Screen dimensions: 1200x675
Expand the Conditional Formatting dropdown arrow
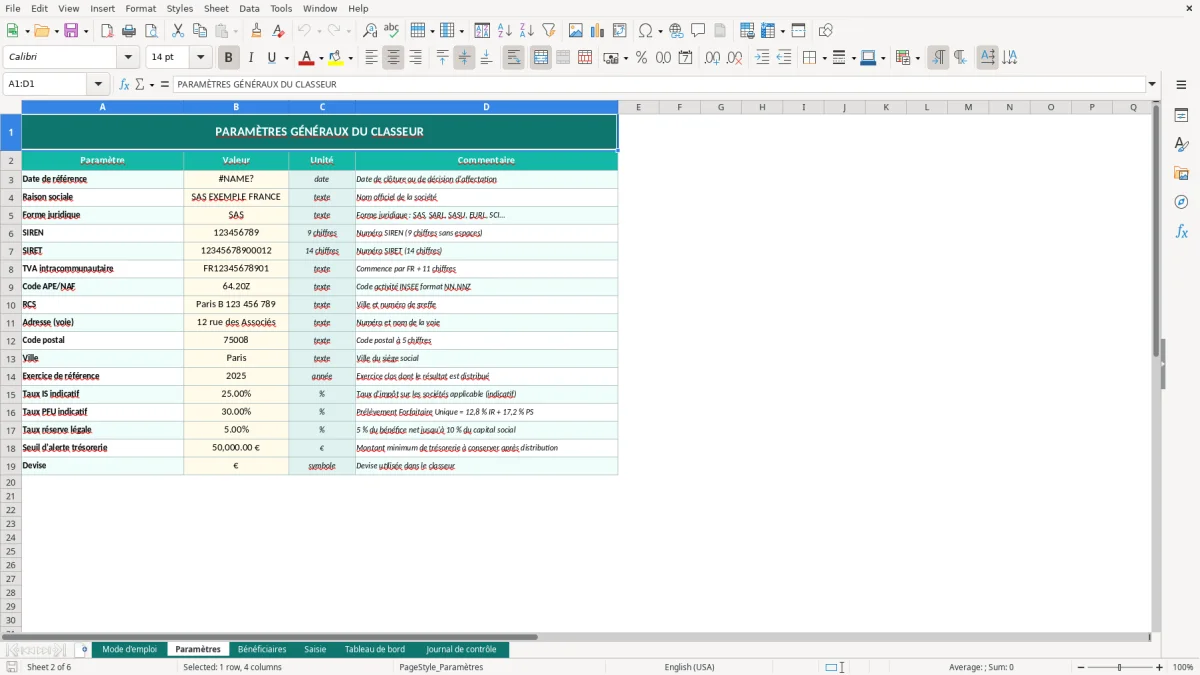pos(917,58)
